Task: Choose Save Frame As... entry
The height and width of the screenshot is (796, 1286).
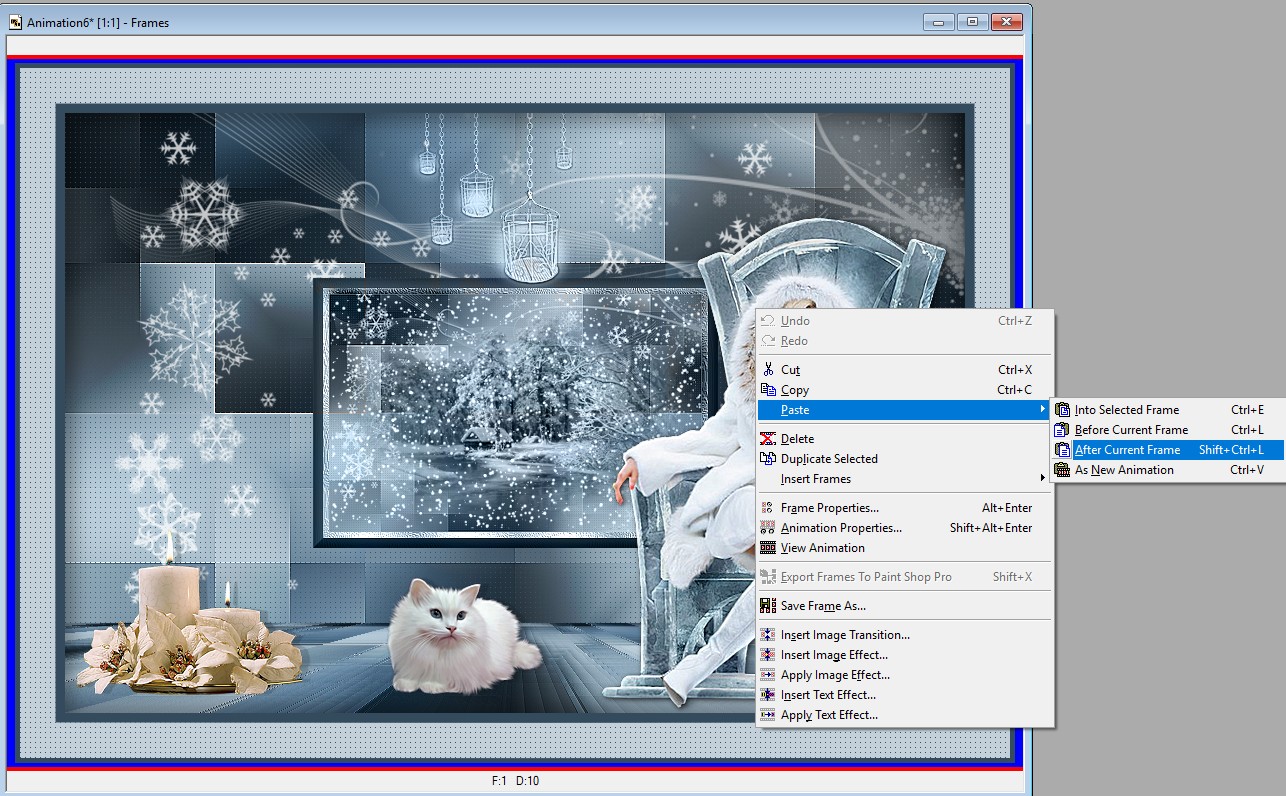Action: pos(903,606)
